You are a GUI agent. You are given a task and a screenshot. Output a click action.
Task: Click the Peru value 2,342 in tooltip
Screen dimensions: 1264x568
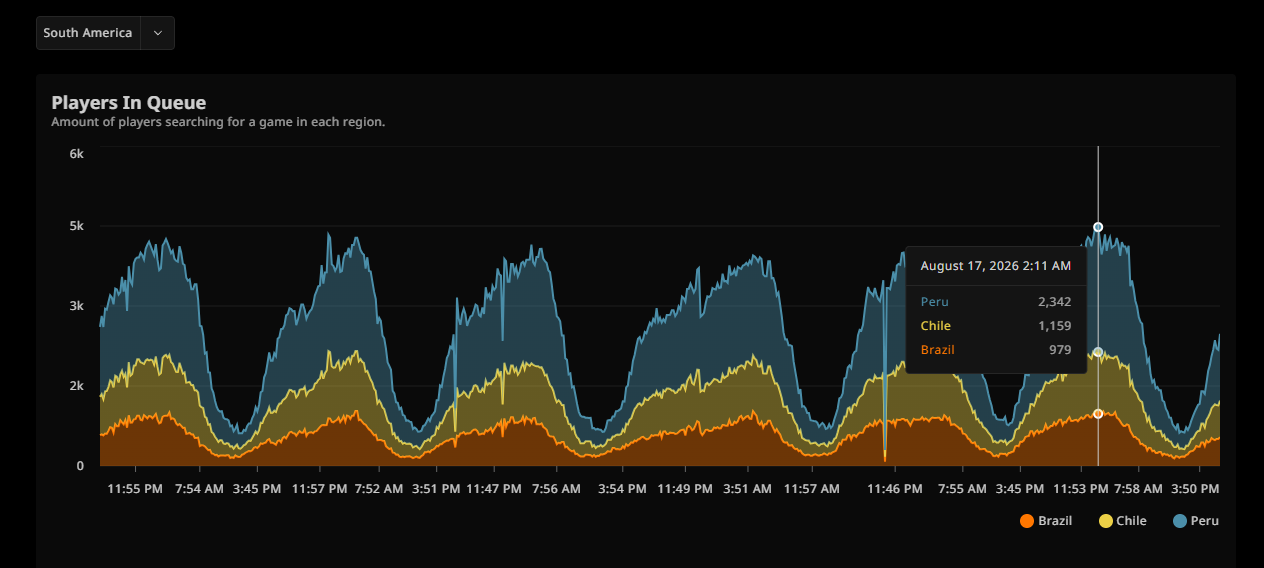coord(1054,302)
